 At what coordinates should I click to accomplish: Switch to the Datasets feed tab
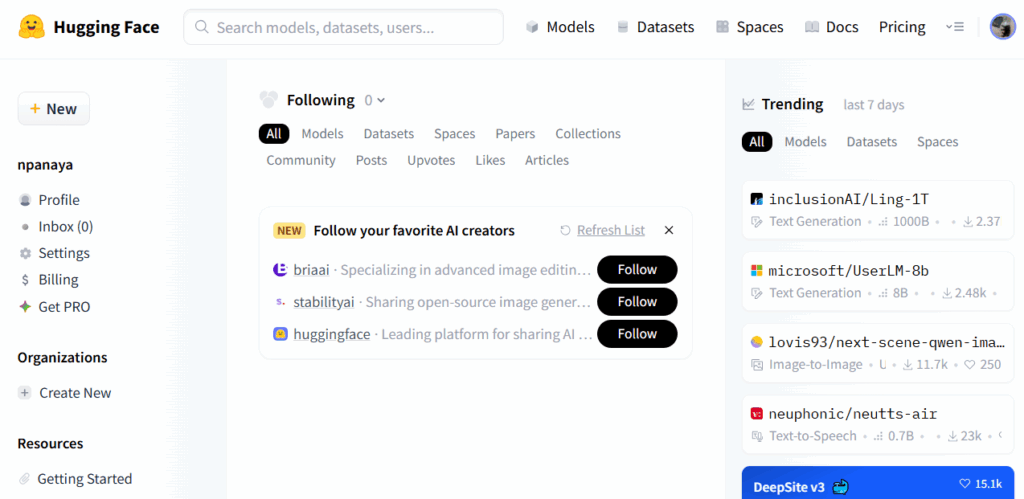coord(388,133)
